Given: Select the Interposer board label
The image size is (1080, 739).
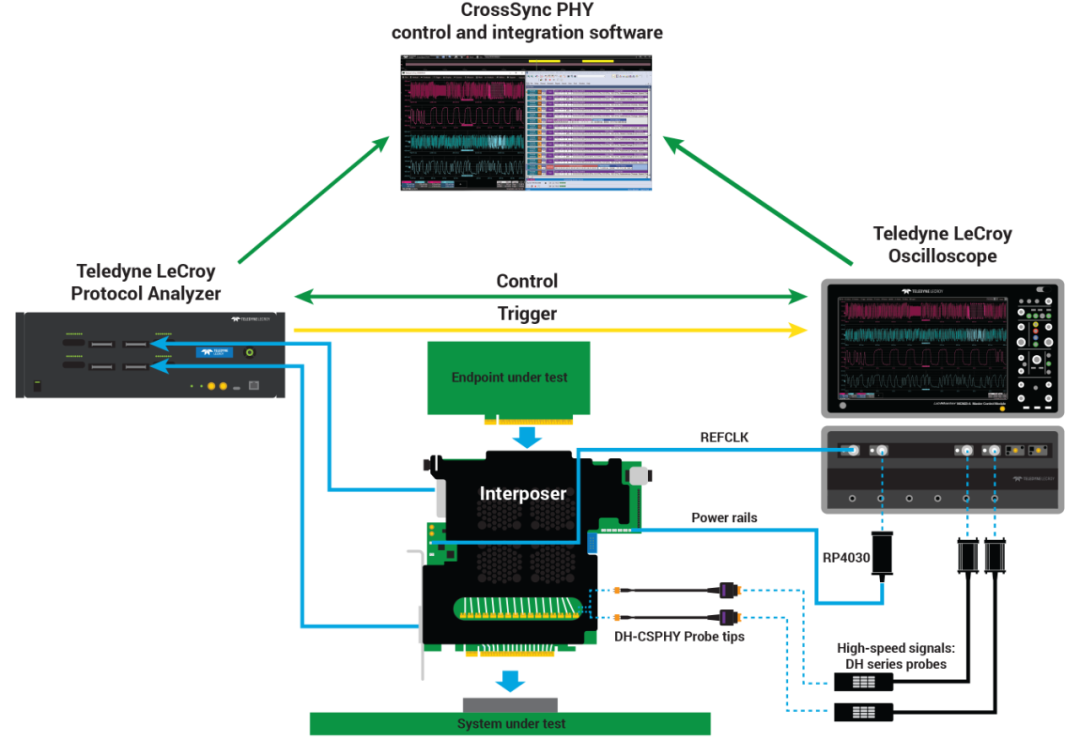Looking at the screenshot, I should [x=522, y=494].
